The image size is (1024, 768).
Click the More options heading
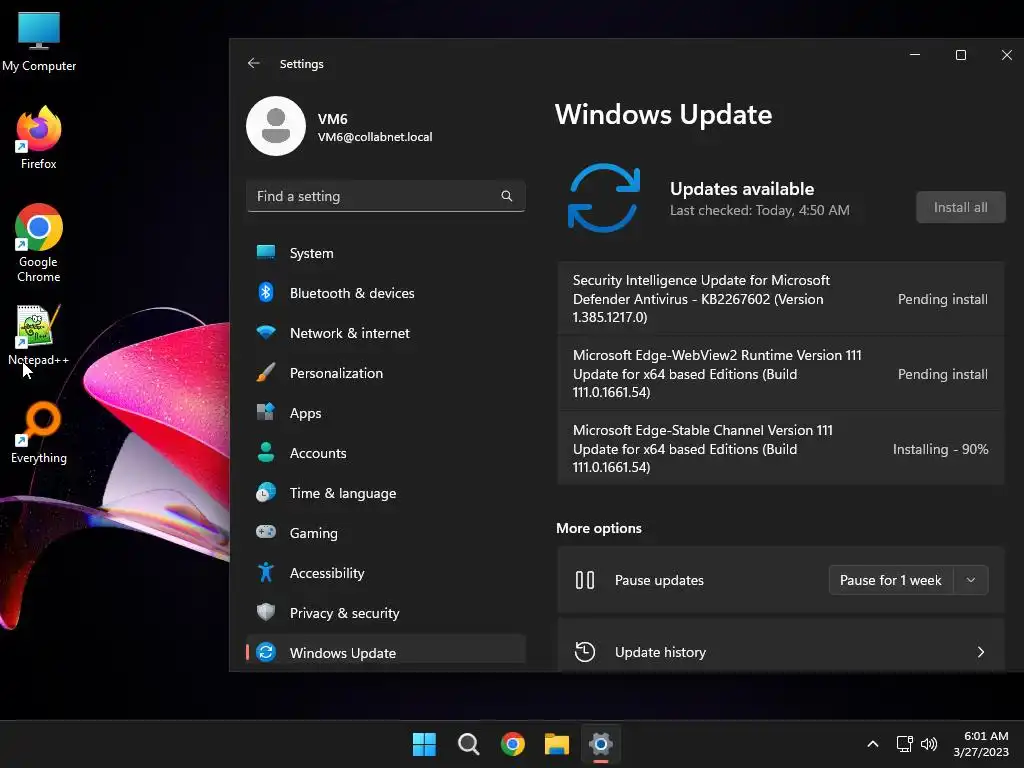(599, 528)
